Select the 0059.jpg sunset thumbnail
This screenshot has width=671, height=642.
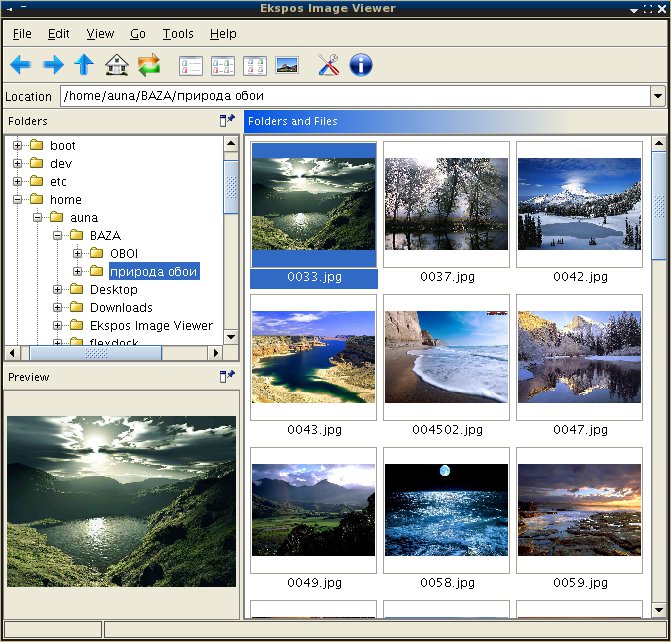coord(579,510)
